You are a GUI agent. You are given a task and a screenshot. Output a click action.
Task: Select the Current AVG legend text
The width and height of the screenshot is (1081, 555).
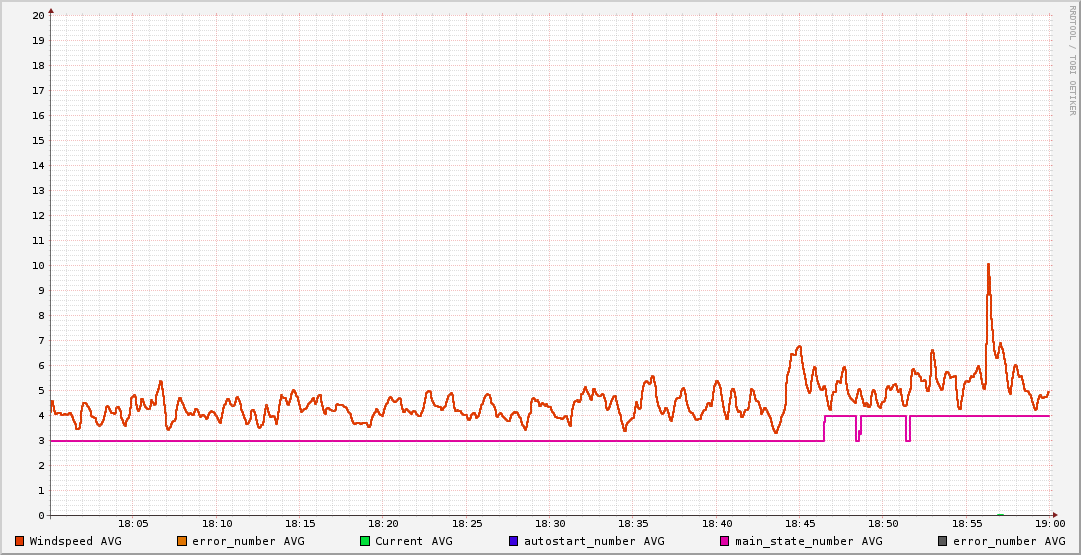[x=413, y=541]
